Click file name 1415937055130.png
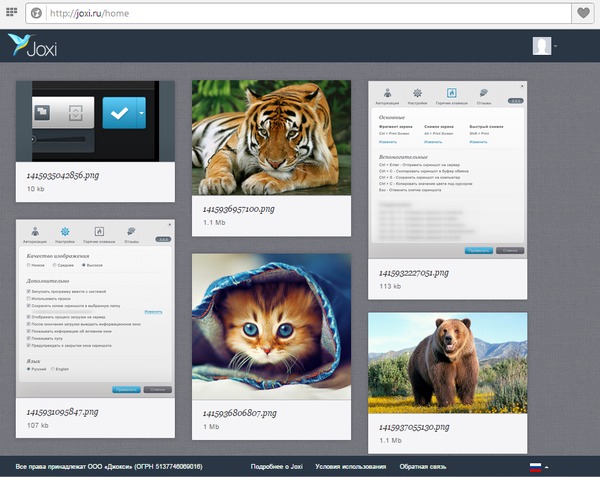Image resolution: width=600 pixels, height=477 pixels. tap(414, 427)
